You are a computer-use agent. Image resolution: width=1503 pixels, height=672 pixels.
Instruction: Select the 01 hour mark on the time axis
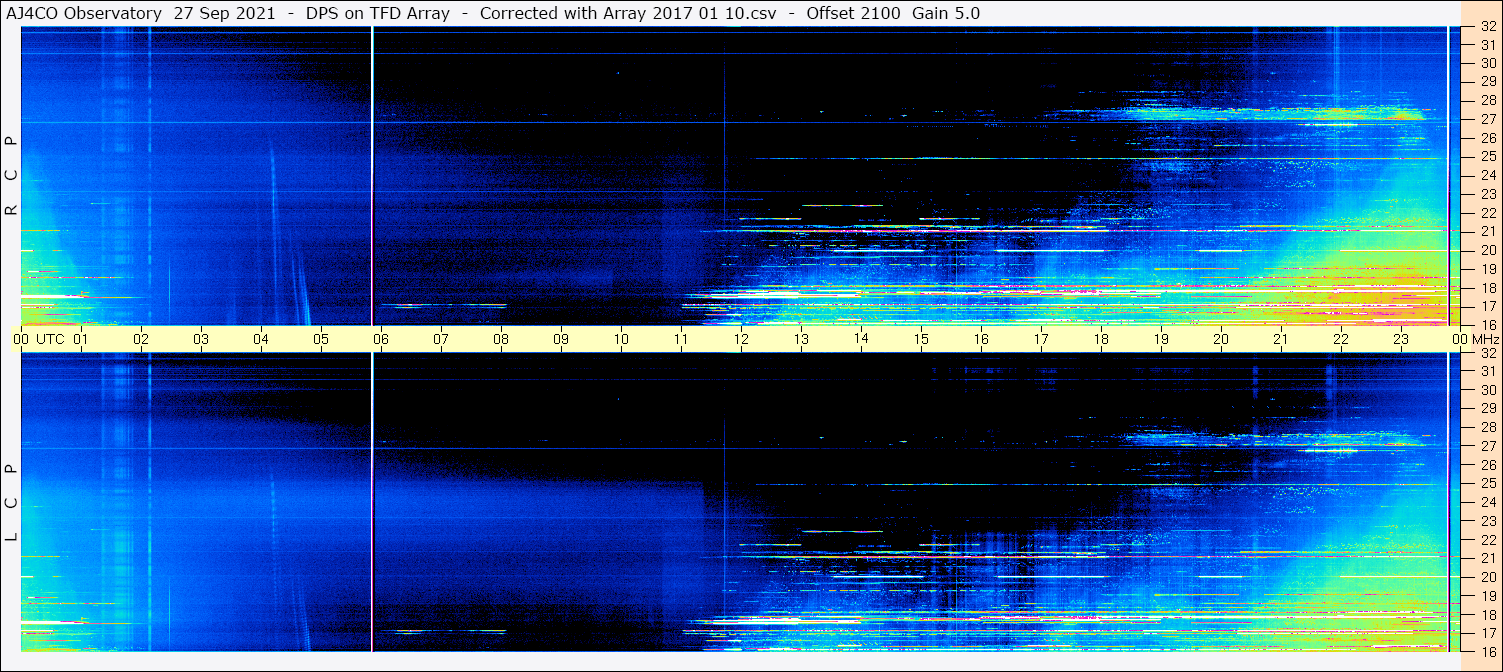click(81, 339)
